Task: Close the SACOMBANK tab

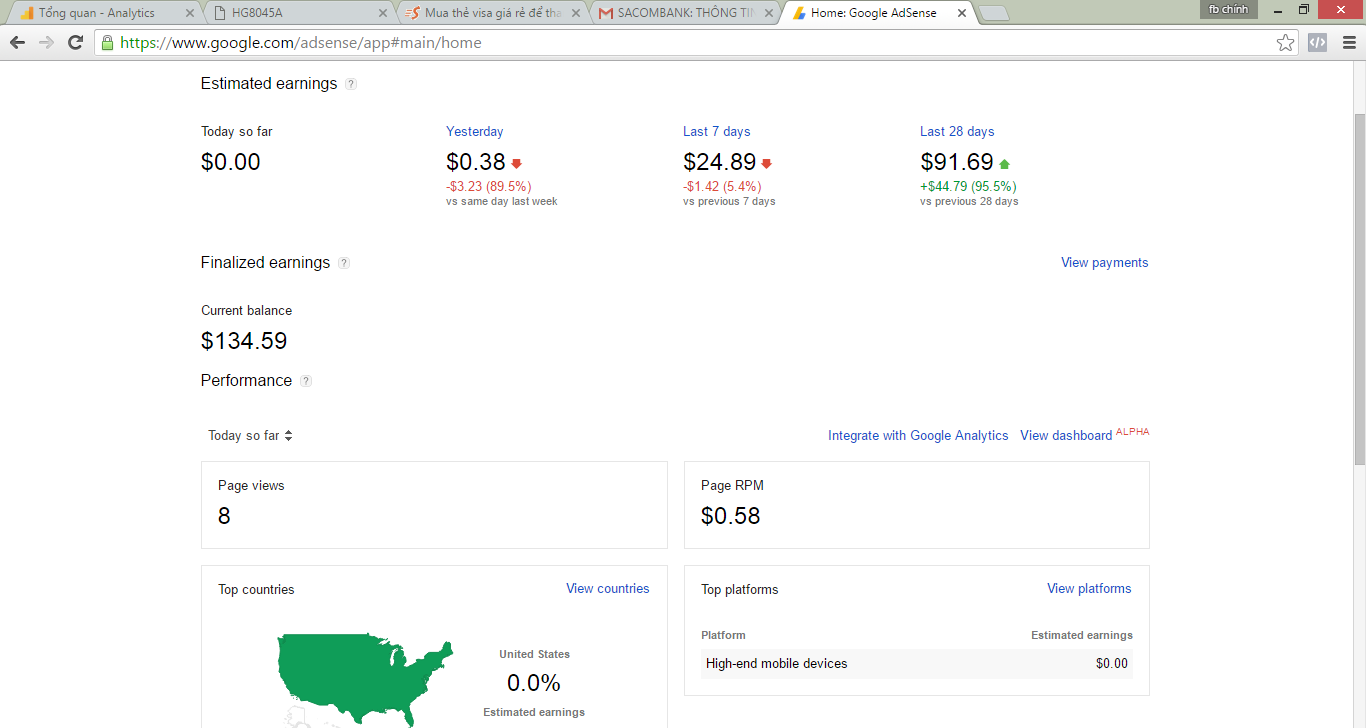Action: point(768,13)
